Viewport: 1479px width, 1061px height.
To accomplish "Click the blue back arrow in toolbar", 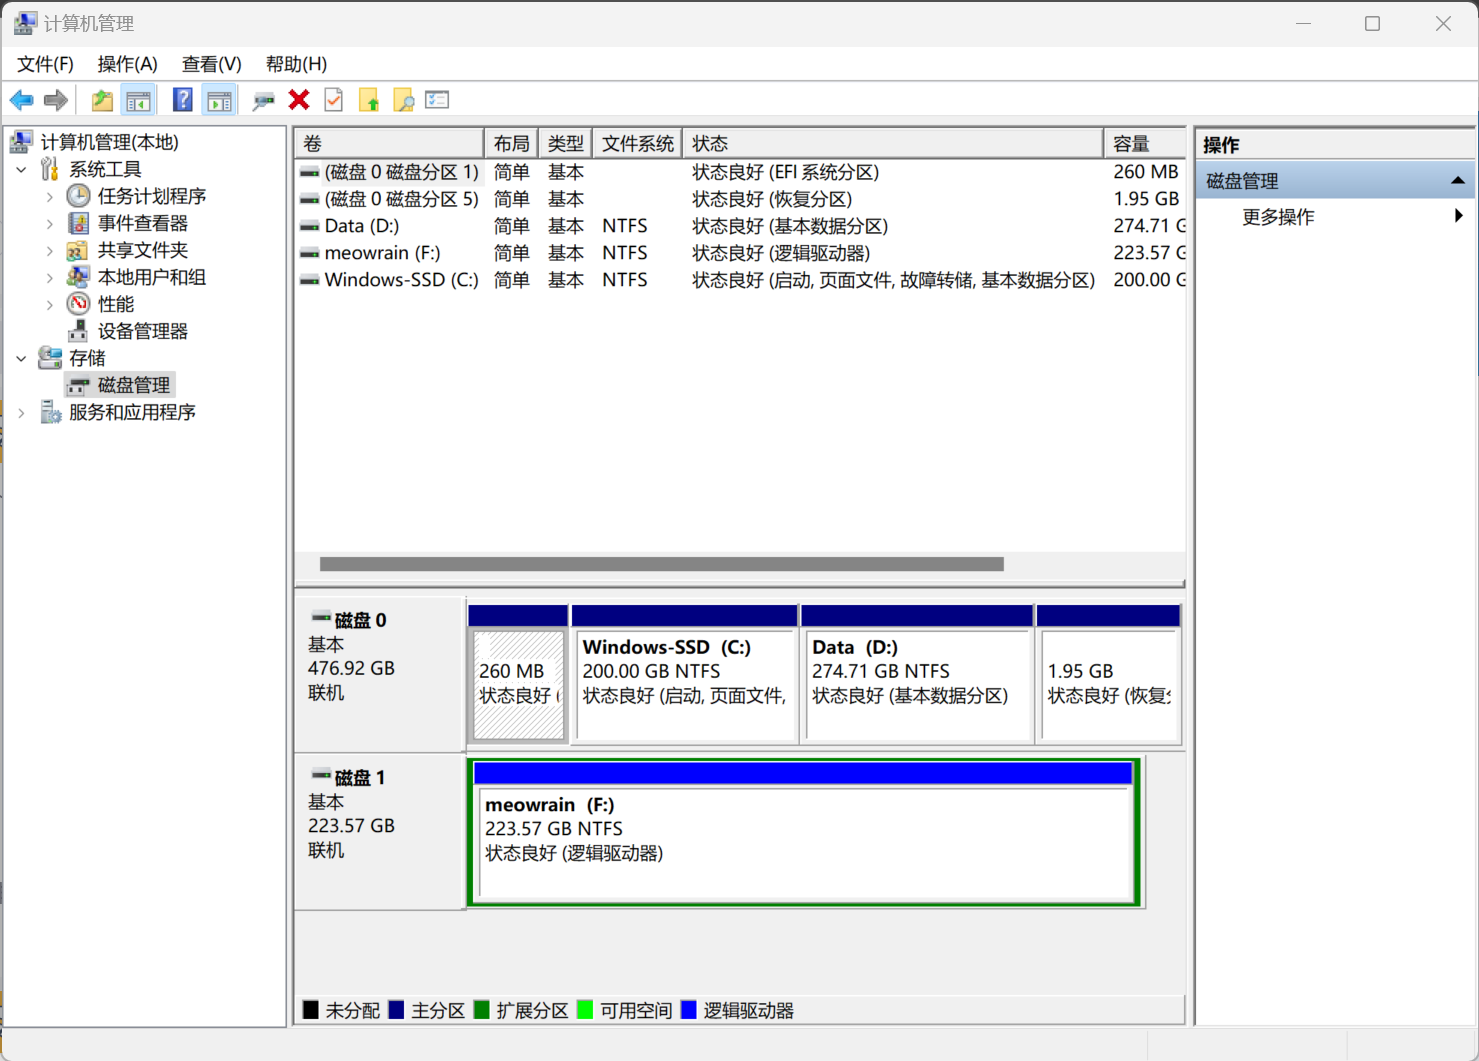I will point(21,100).
